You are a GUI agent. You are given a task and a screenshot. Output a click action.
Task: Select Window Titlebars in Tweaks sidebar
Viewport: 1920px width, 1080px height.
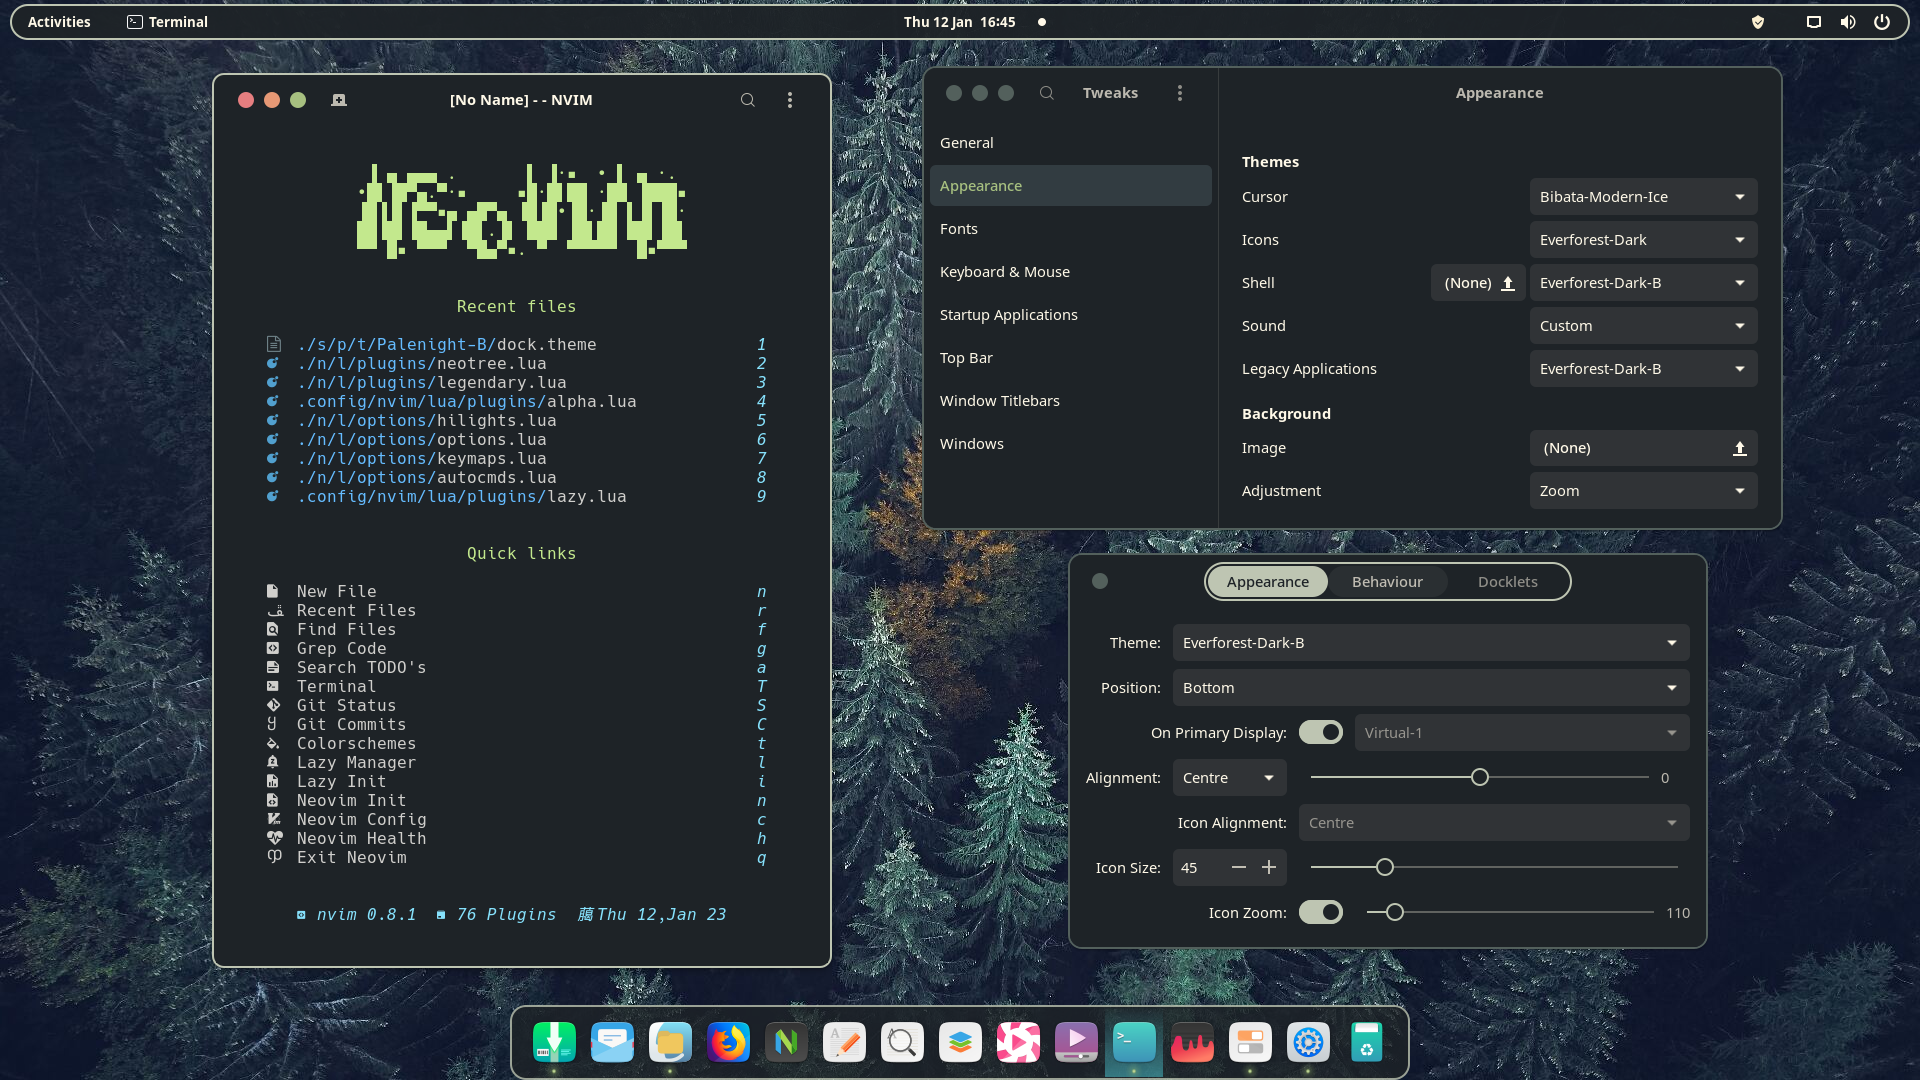coord(1070,401)
